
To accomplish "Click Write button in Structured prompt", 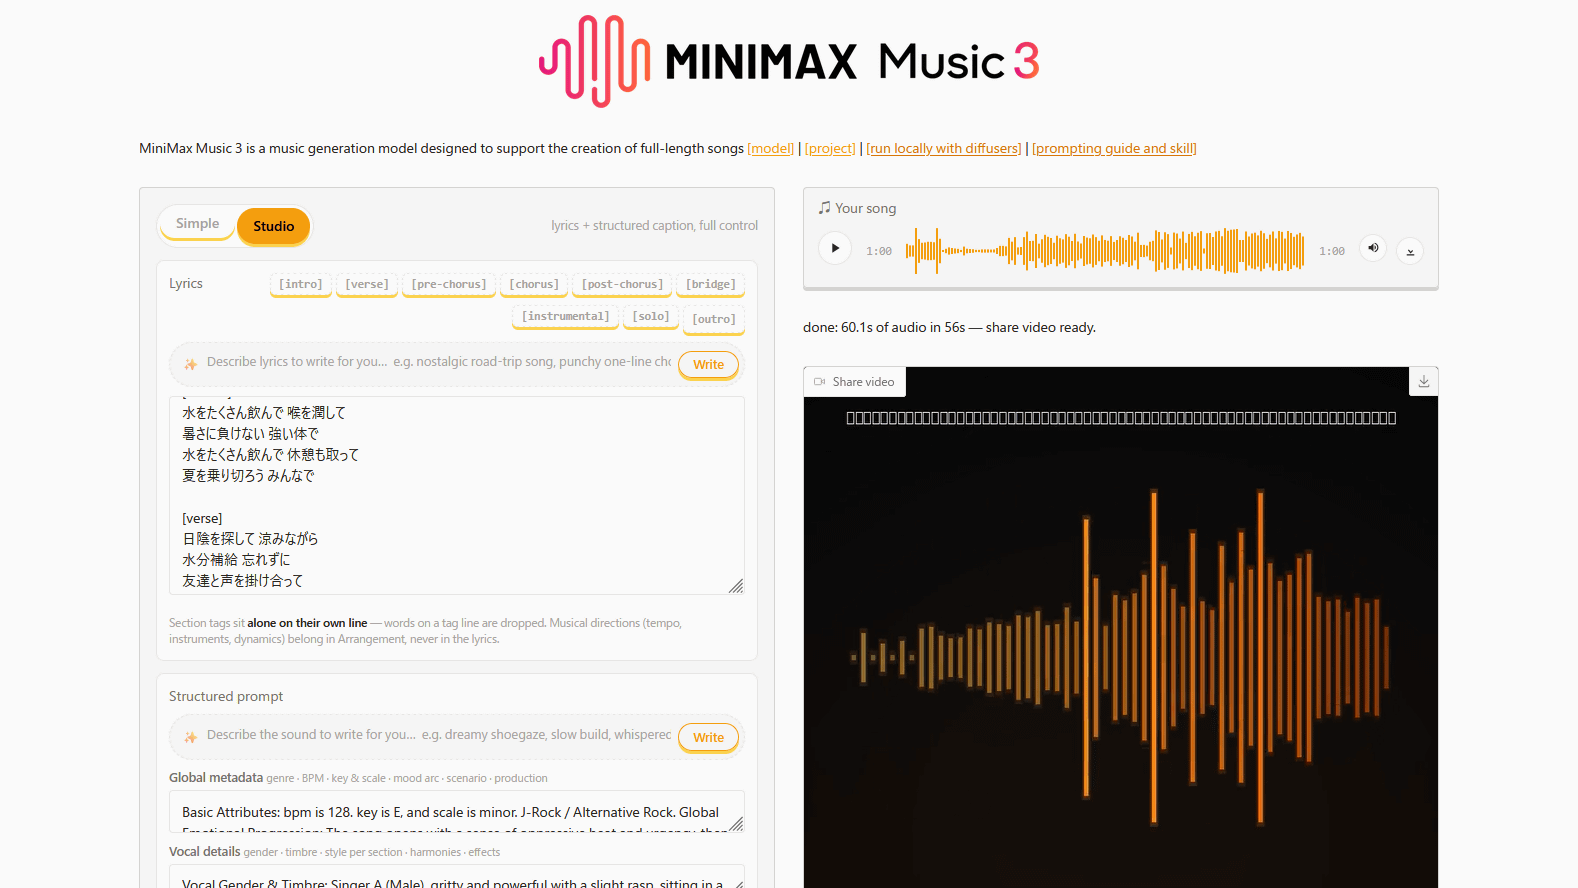I will pyautogui.click(x=708, y=738).
